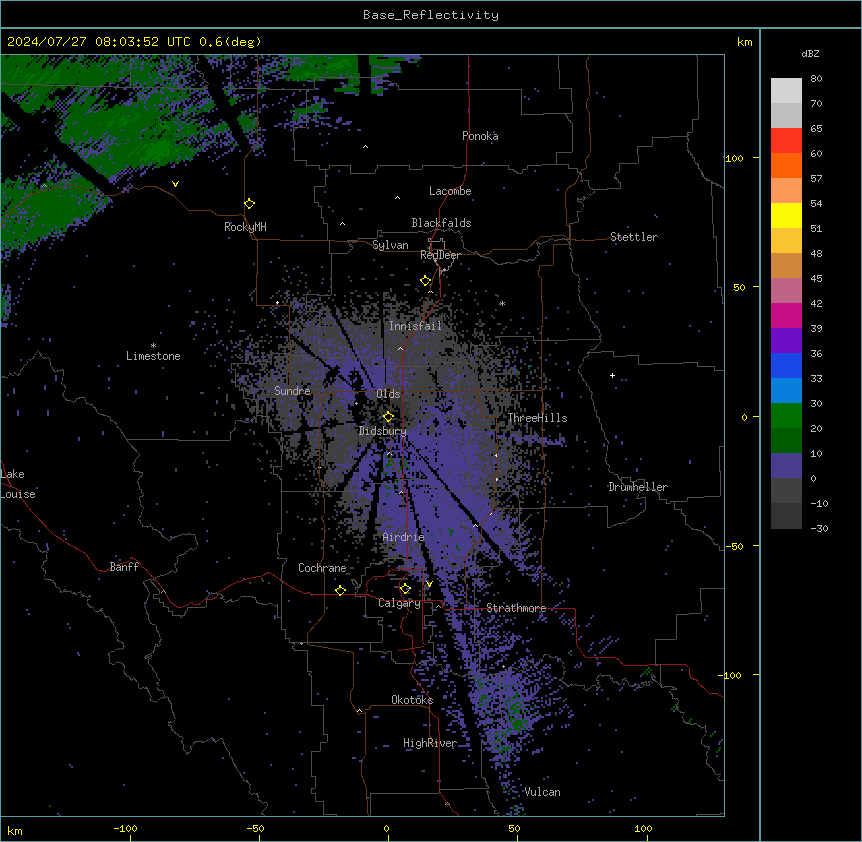Click the 50 tick on horizontal km axis
The image size is (862, 842).
[x=515, y=828]
